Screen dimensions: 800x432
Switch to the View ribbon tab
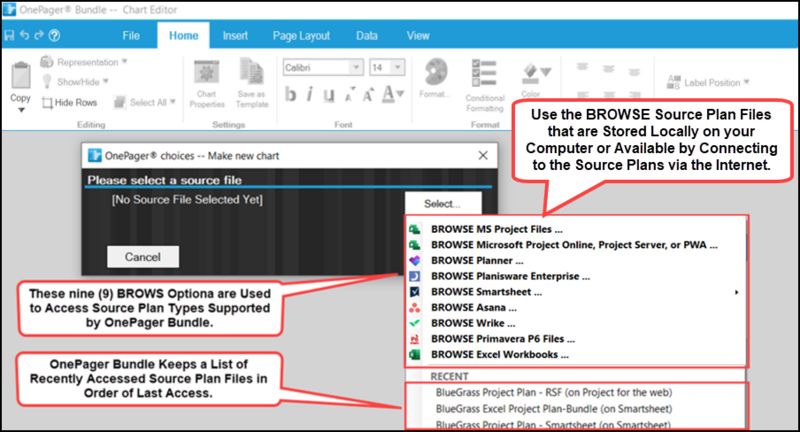tap(418, 36)
